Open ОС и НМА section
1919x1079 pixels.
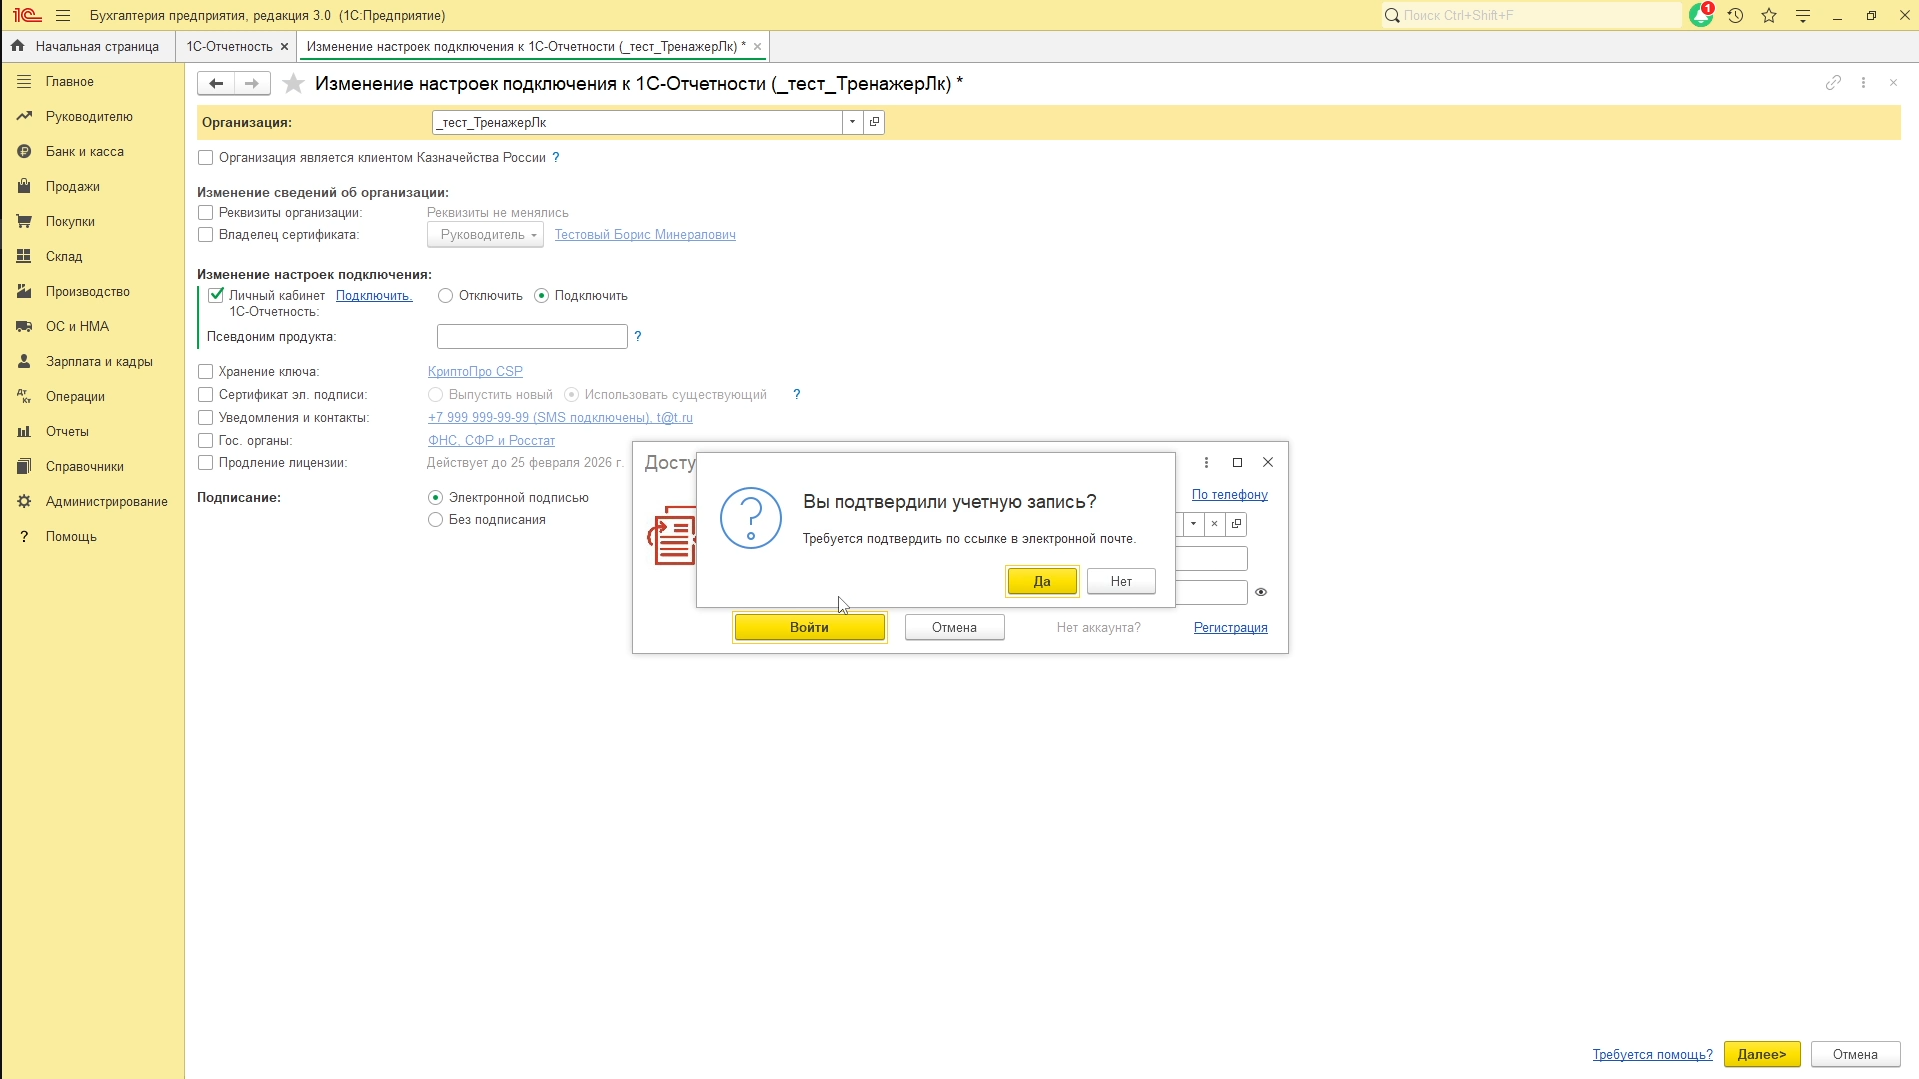(93, 326)
